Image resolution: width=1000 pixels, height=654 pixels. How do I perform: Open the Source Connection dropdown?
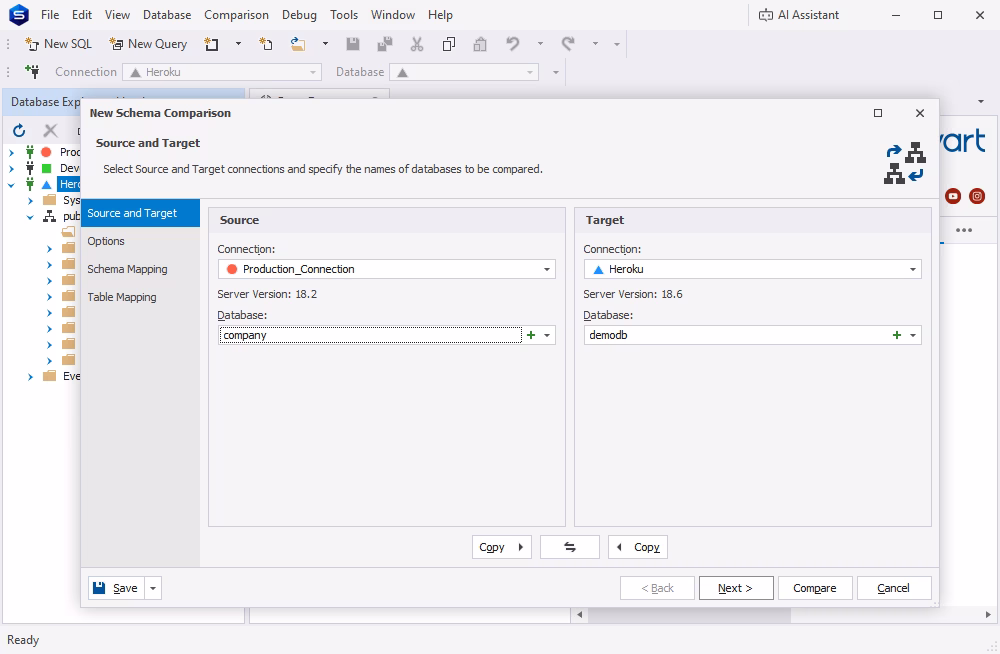tap(547, 269)
